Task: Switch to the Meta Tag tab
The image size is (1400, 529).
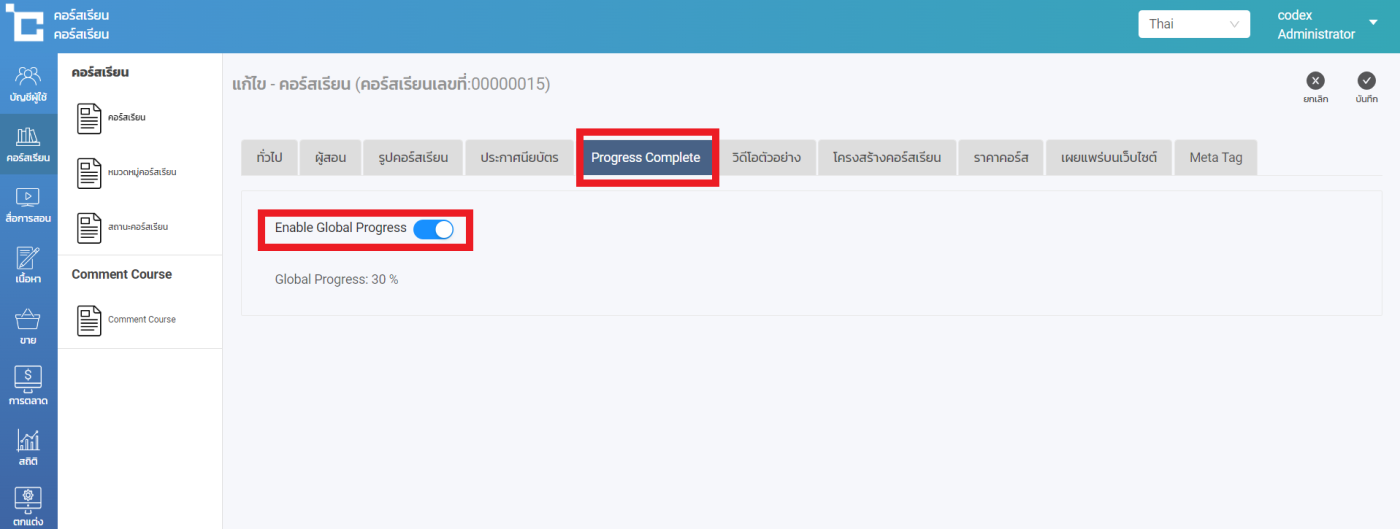Action: pyautogui.click(x=1215, y=158)
